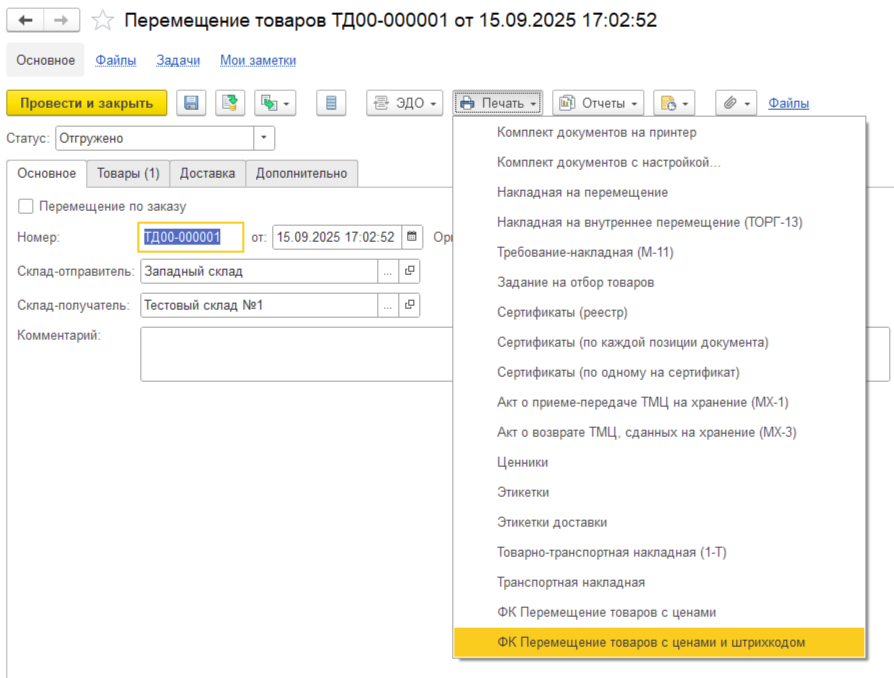Save the document using floppy disk icon
The width and height of the screenshot is (894, 678).
click(191, 103)
